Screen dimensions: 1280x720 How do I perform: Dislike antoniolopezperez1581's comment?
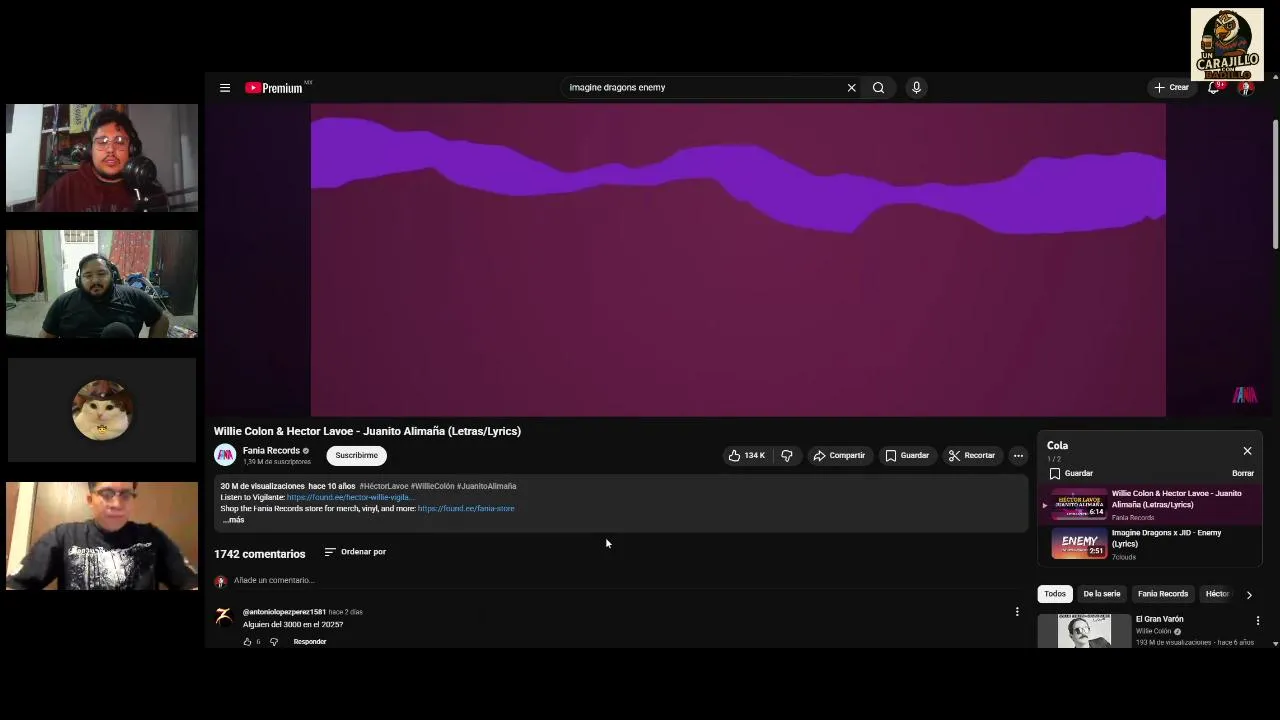click(x=273, y=642)
